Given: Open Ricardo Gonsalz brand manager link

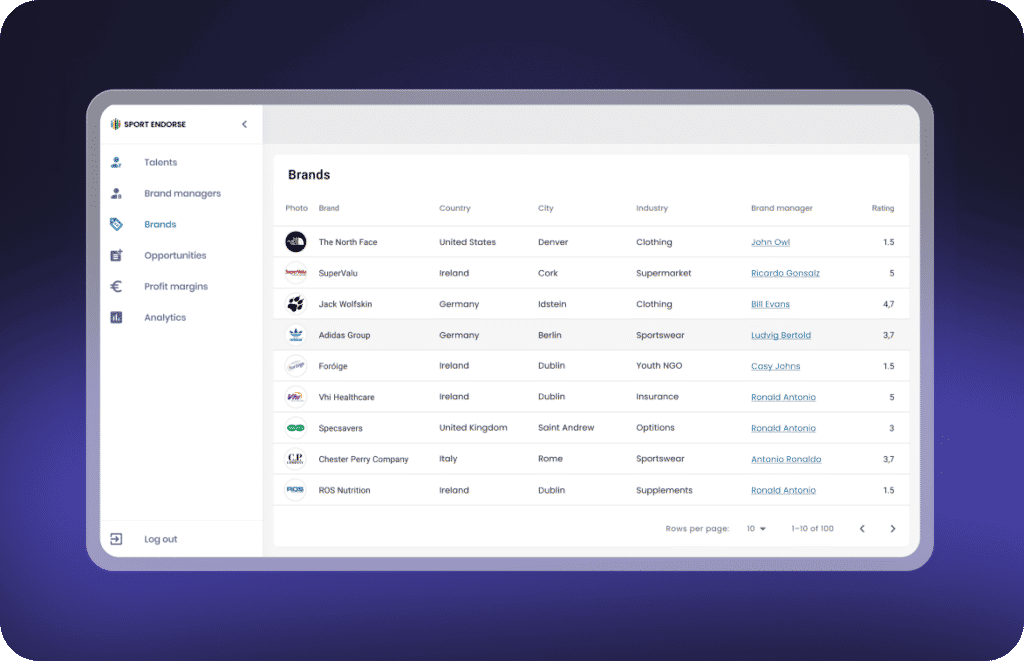Looking at the screenshot, I should tap(785, 273).
